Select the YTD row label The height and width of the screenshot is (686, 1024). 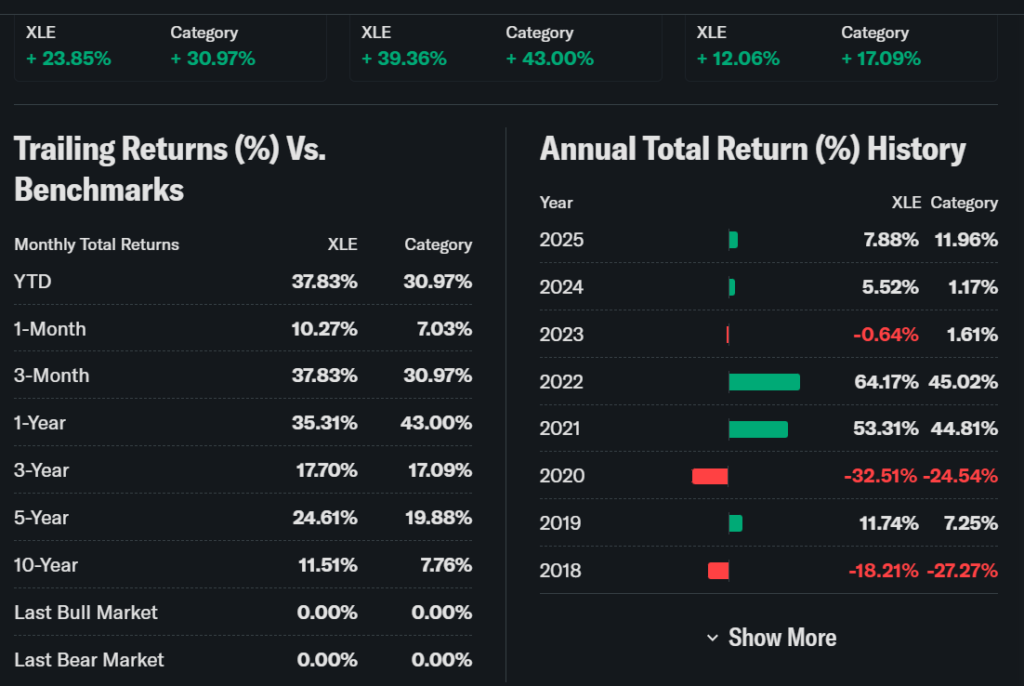[33, 282]
